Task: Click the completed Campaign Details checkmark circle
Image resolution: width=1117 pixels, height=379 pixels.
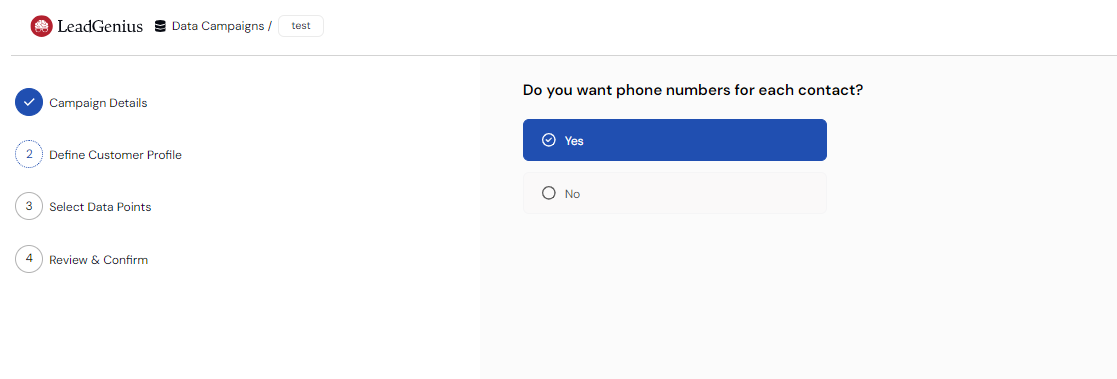Action: (x=29, y=103)
